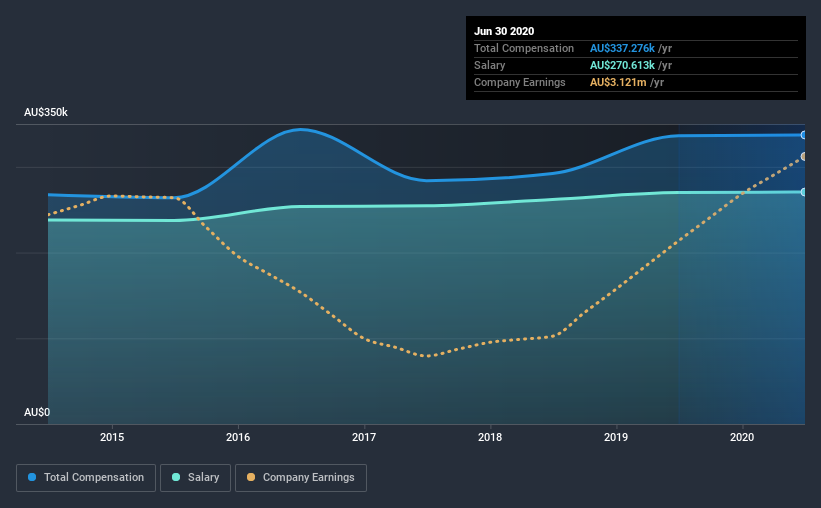Click the 2017 x-axis label
Image resolution: width=821 pixels, height=508 pixels.
tap(364, 437)
